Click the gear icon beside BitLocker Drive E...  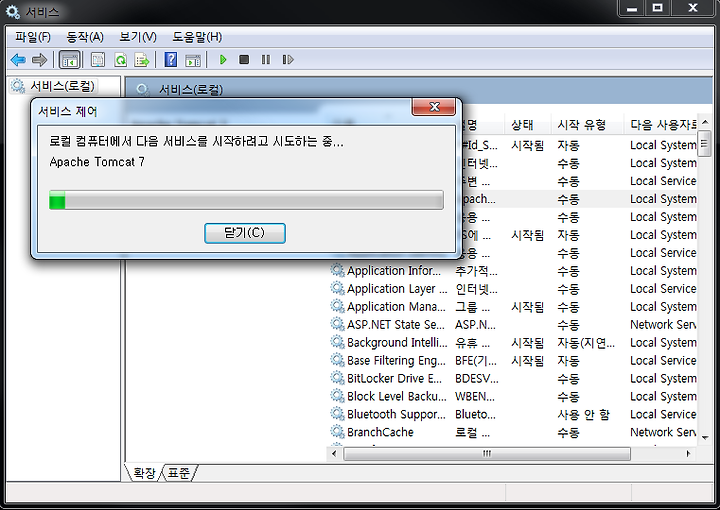tap(338, 378)
